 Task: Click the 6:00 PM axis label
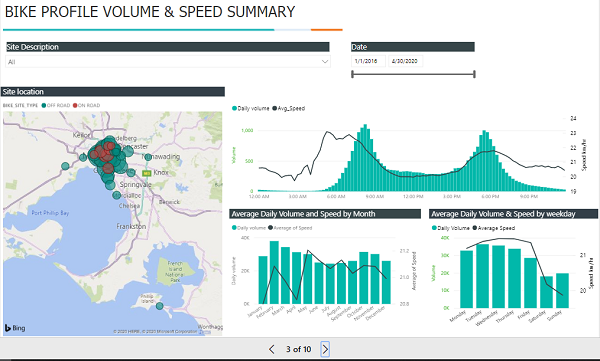(x=490, y=196)
